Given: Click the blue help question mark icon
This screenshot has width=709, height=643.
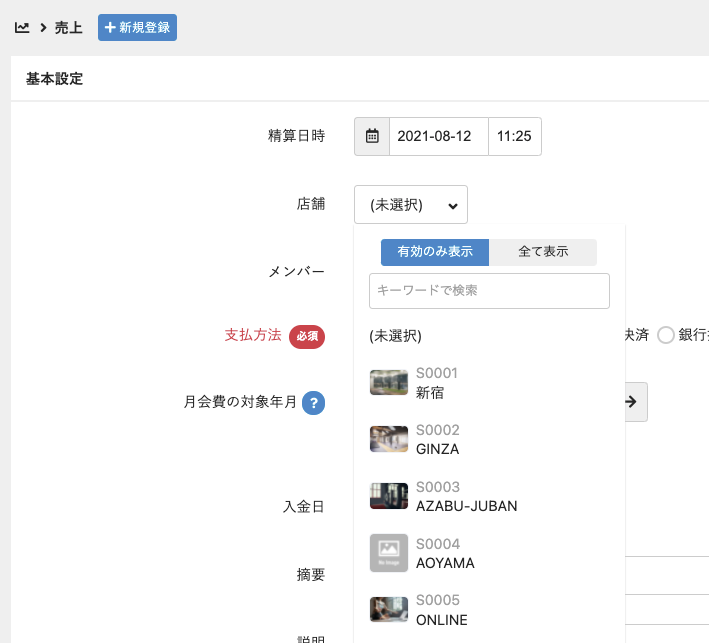Looking at the screenshot, I should click(313, 403).
